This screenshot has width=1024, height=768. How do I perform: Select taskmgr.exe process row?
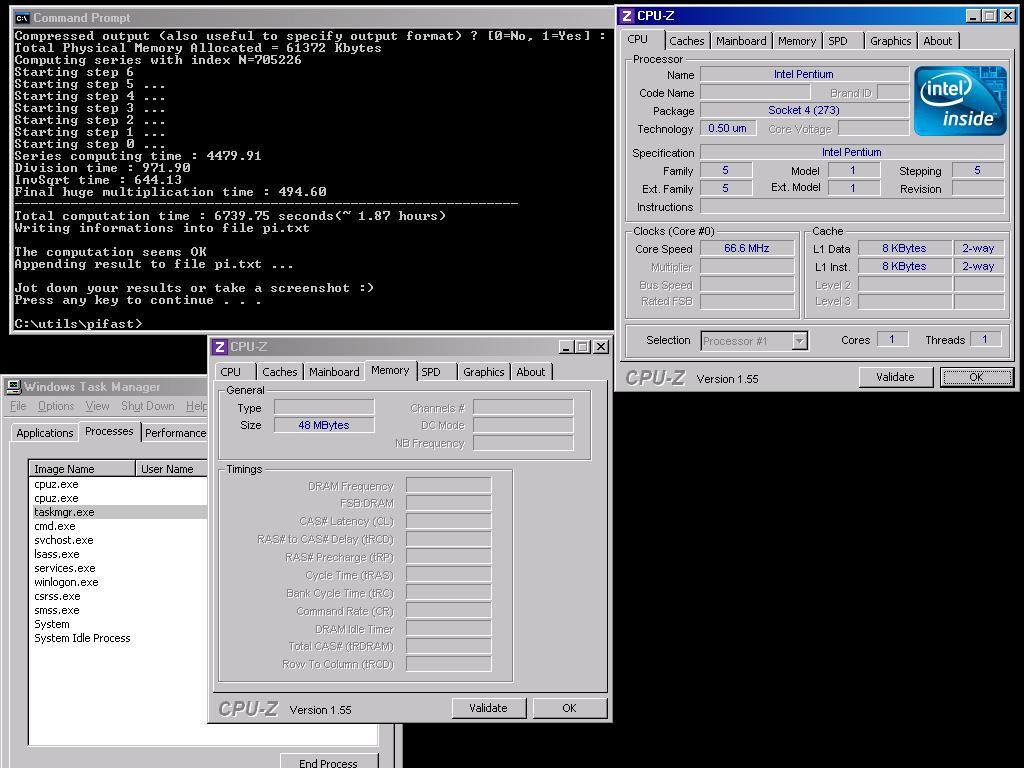point(118,513)
